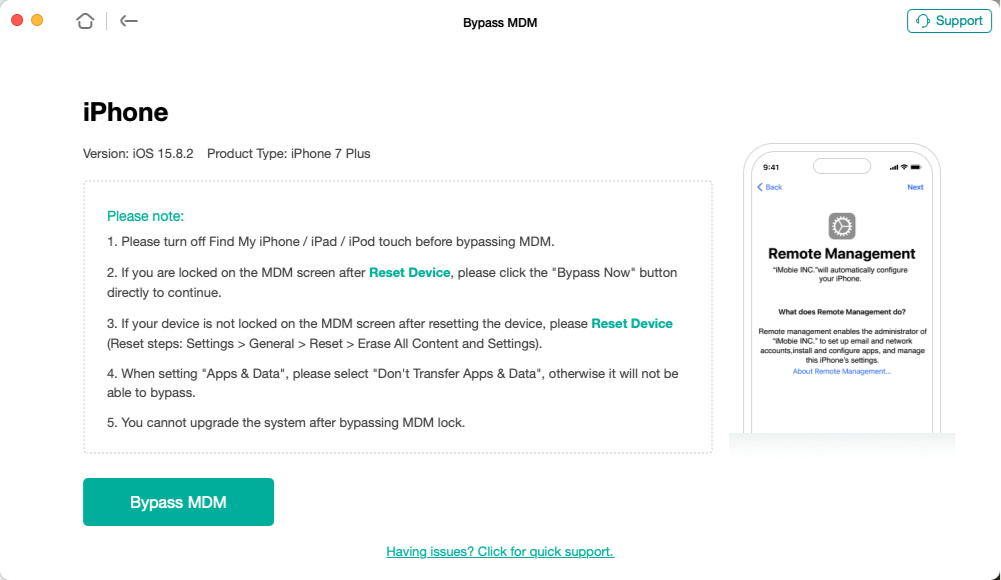Viewport: 1001px width, 580px height.
Task: Click the back arrow icon
Action: [x=129, y=21]
